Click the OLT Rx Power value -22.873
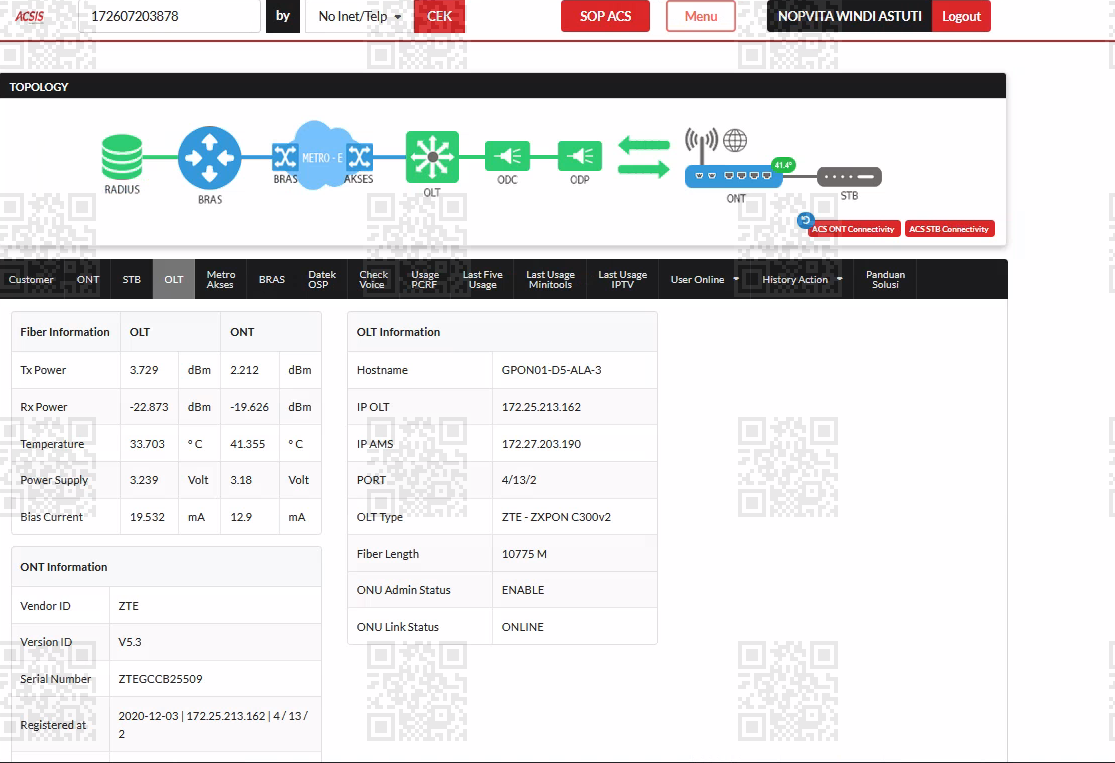The width and height of the screenshot is (1115, 763). click(149, 407)
